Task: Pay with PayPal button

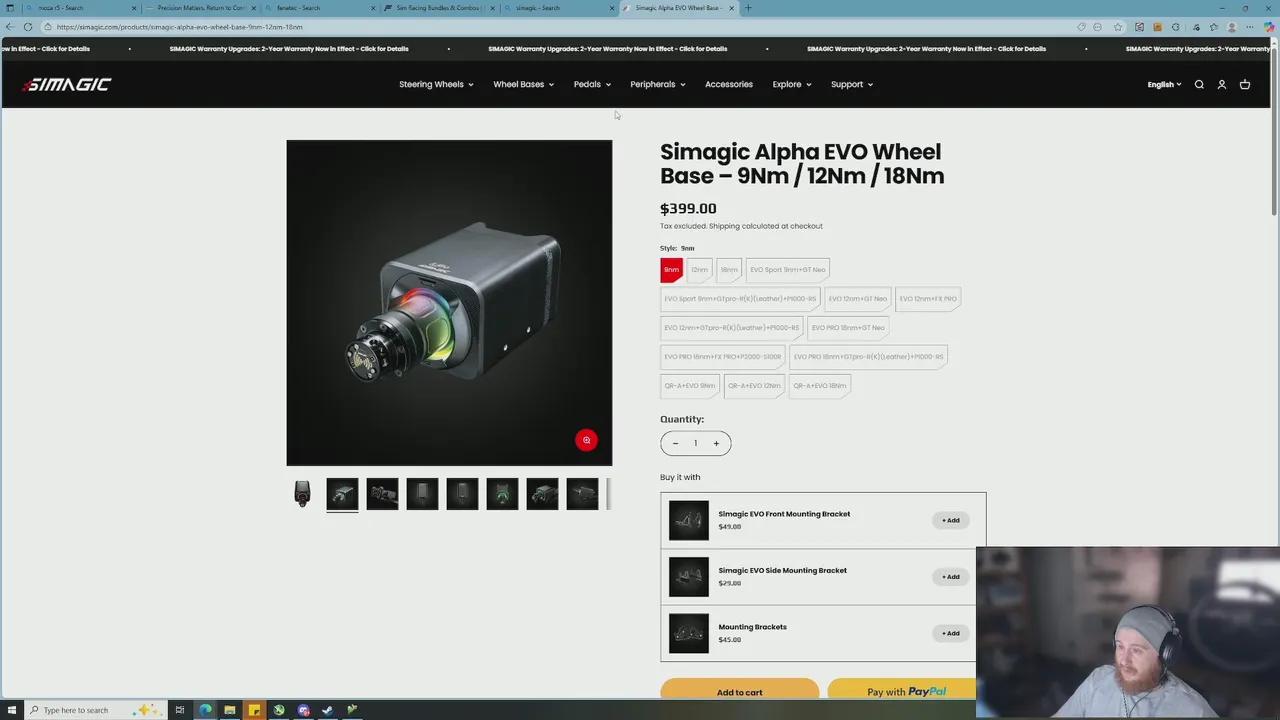Action: [x=901, y=691]
